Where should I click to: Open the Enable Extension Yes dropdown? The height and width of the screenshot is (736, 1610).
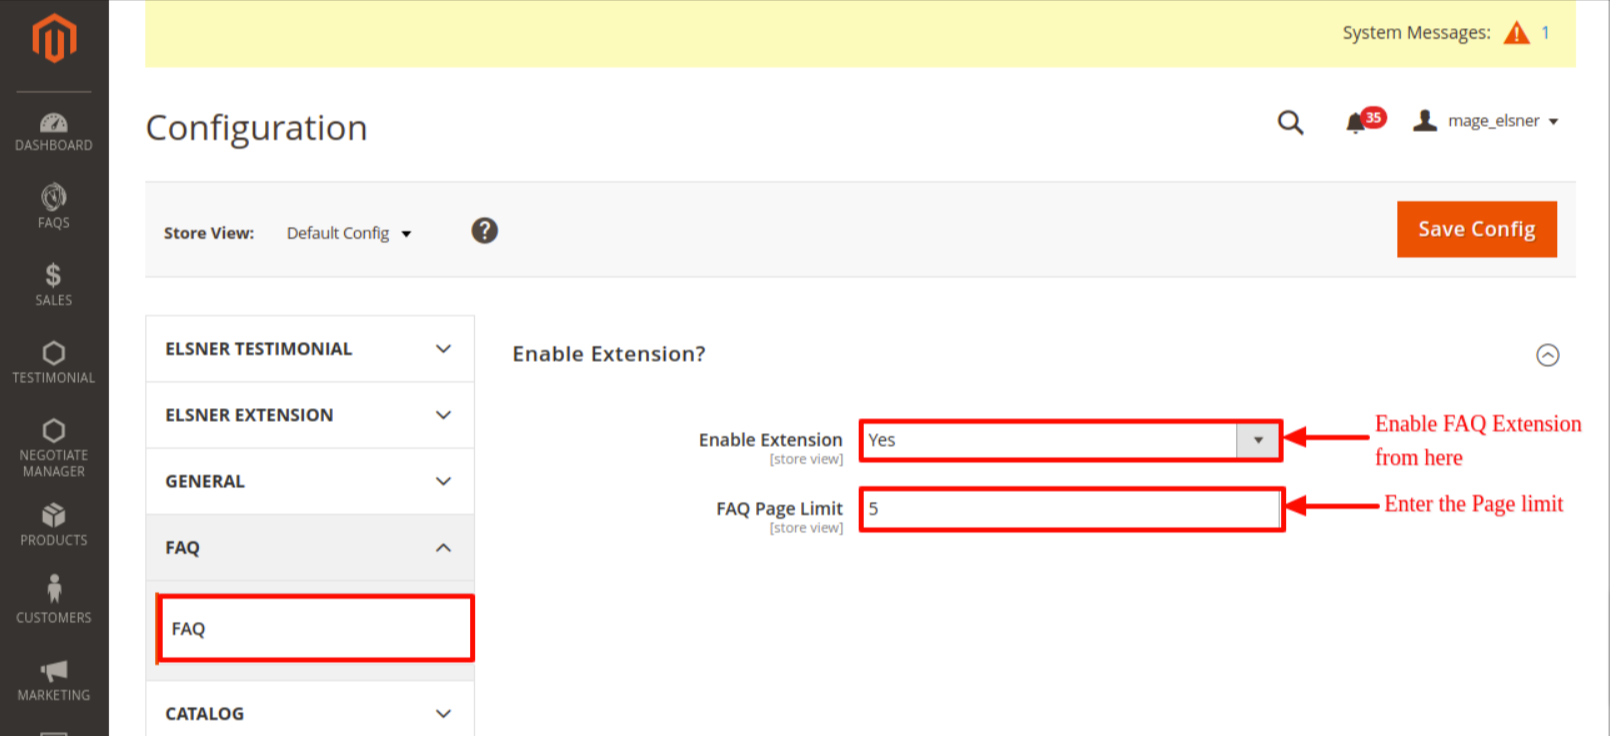1070,440
